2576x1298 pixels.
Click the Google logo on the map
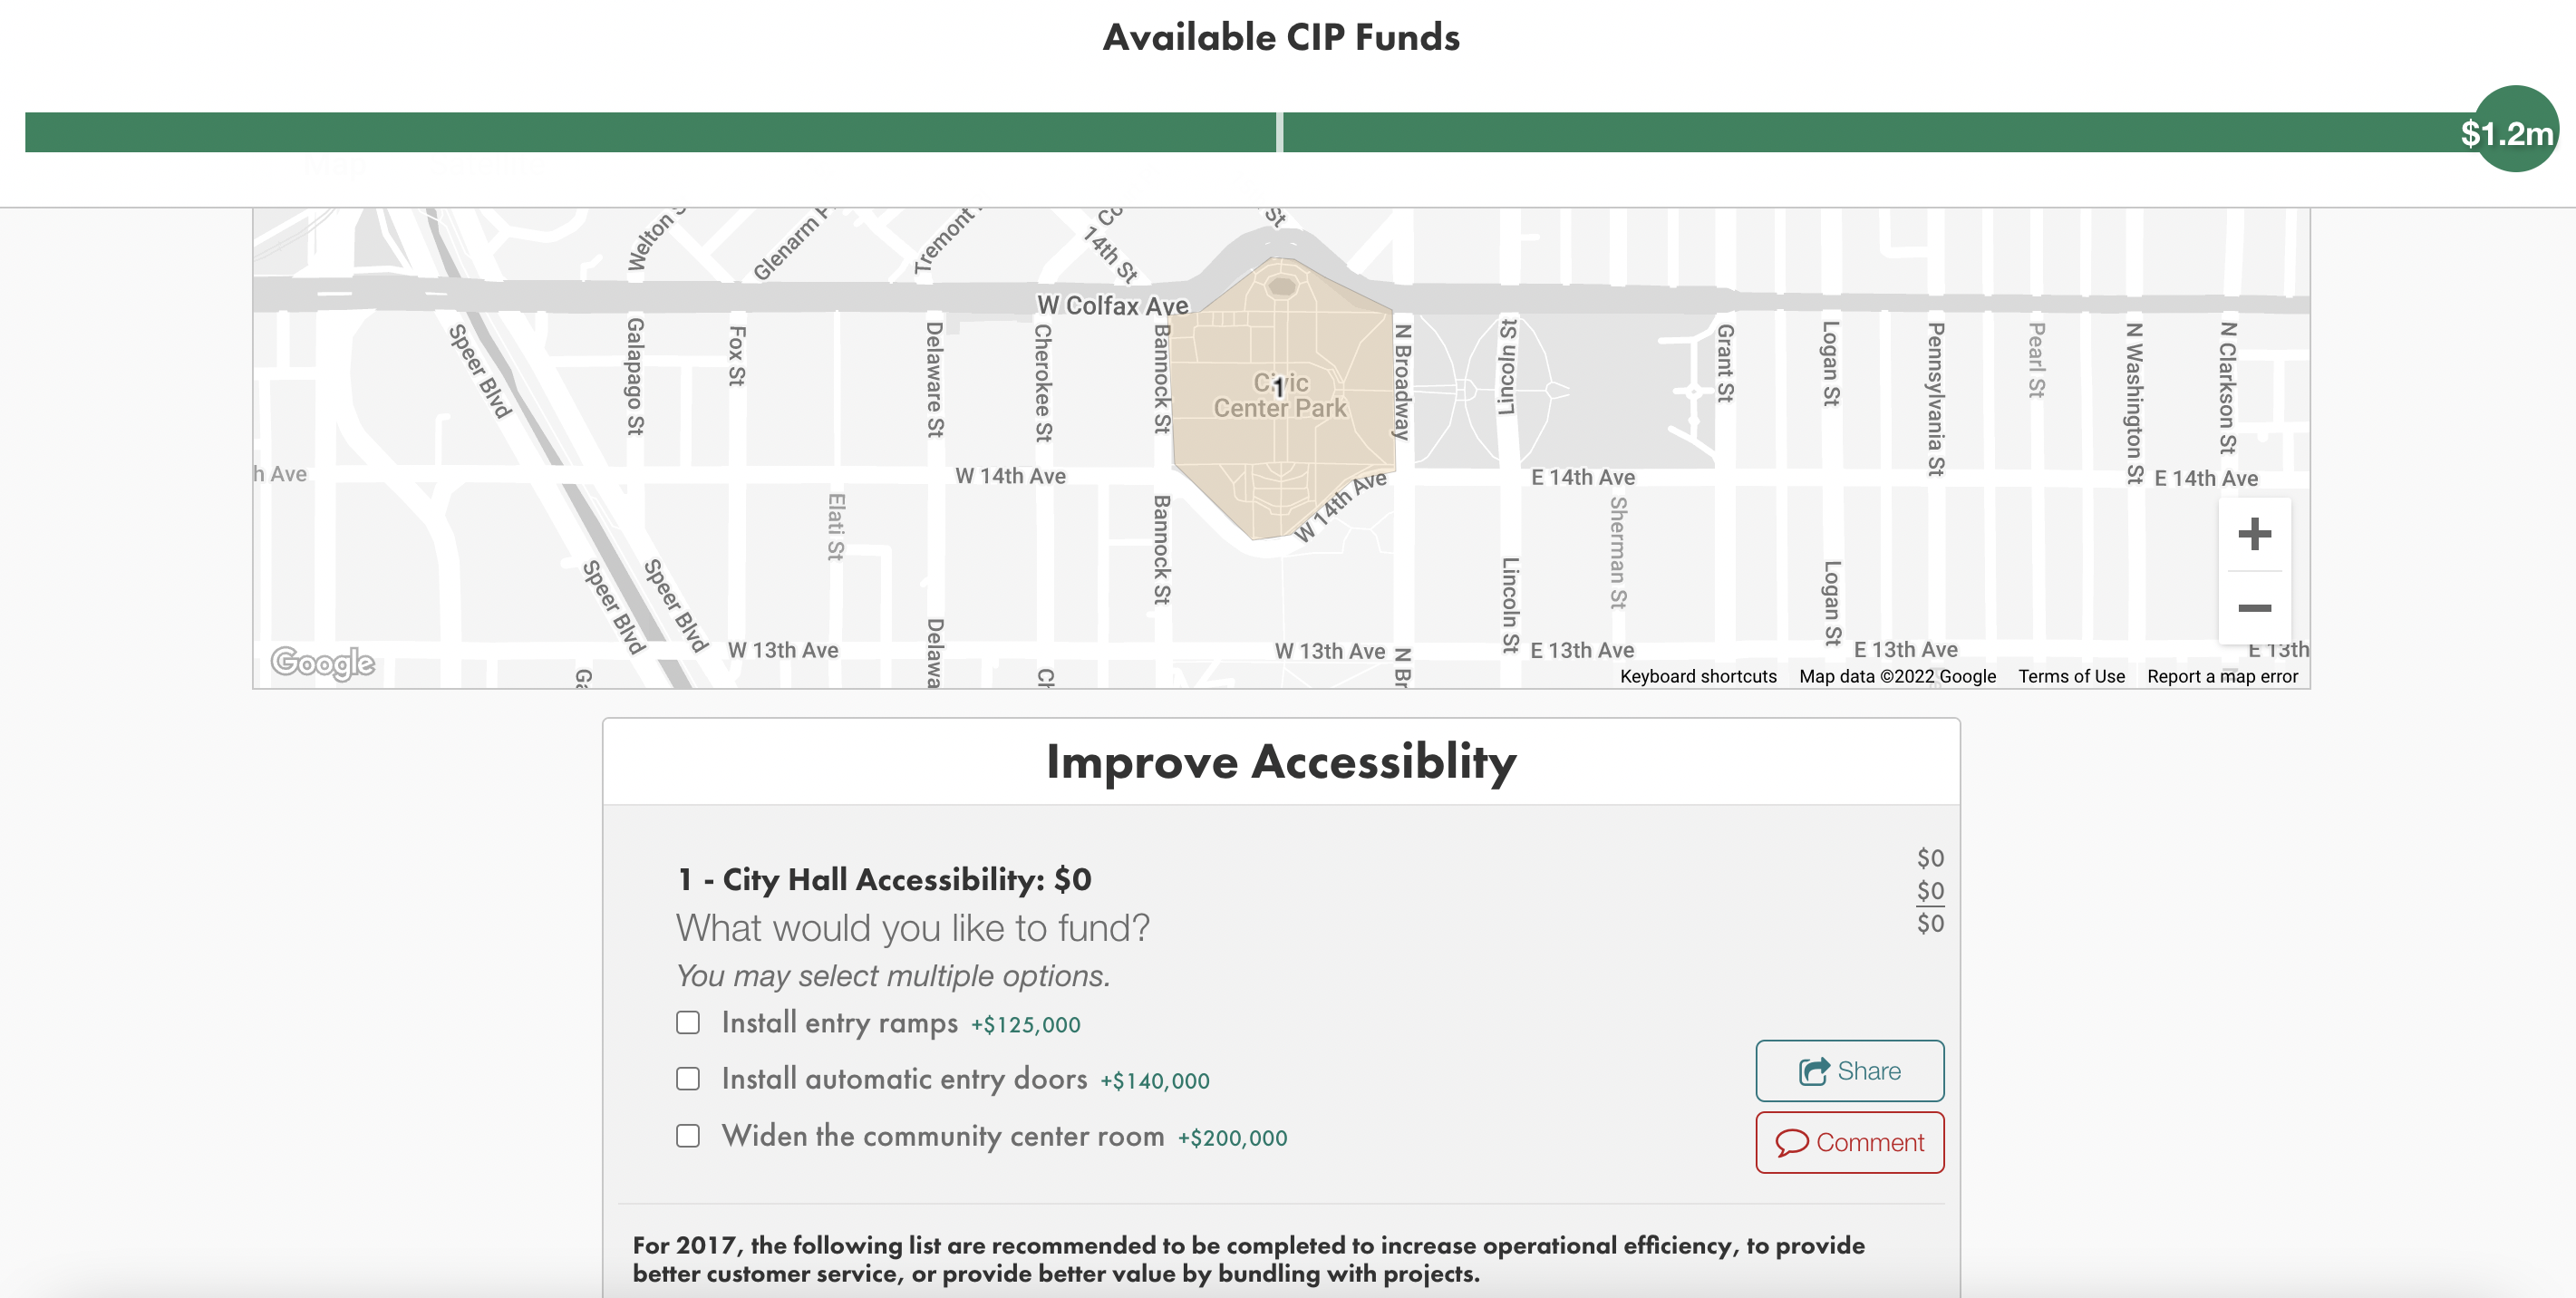[x=322, y=662]
